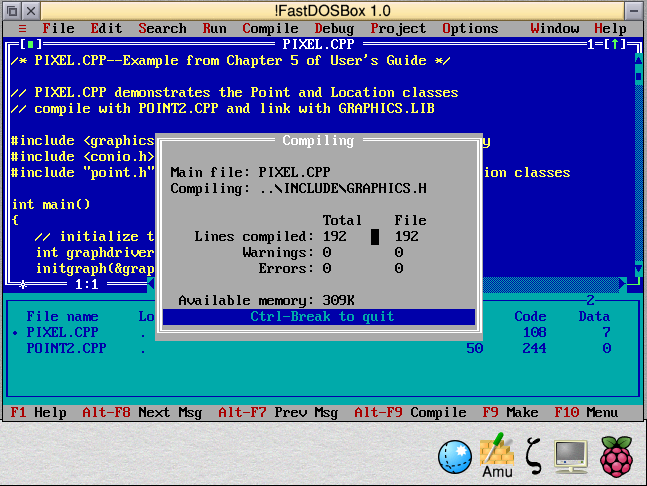Click the editor vertical scrollbar up arrow
Screen dimensions: 647x486
[x=639, y=60]
